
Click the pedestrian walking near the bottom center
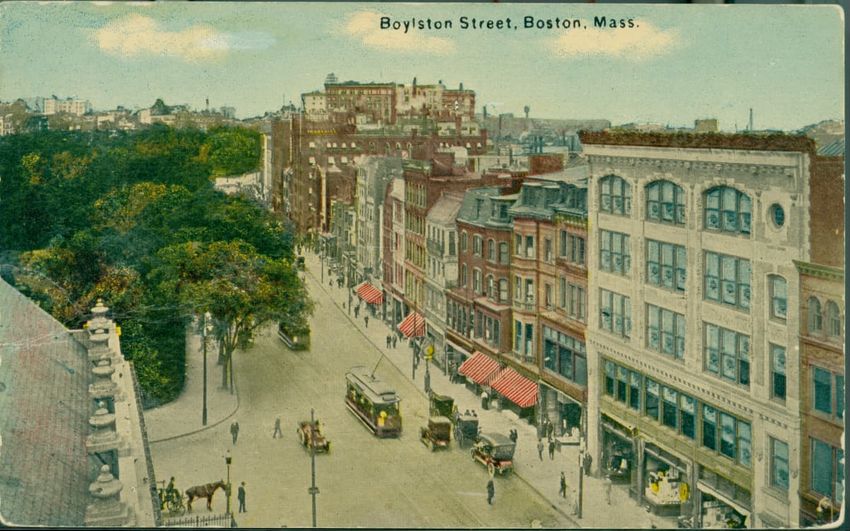pos(490,491)
